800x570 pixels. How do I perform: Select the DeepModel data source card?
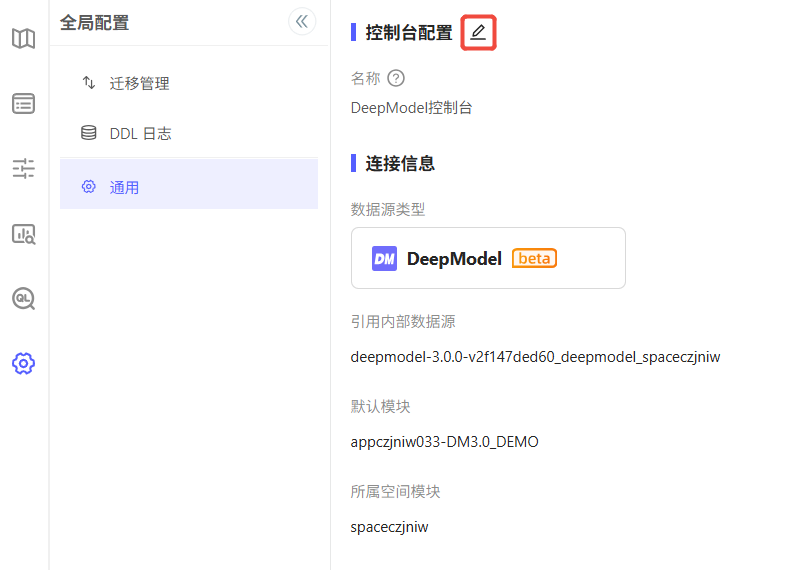(x=488, y=258)
